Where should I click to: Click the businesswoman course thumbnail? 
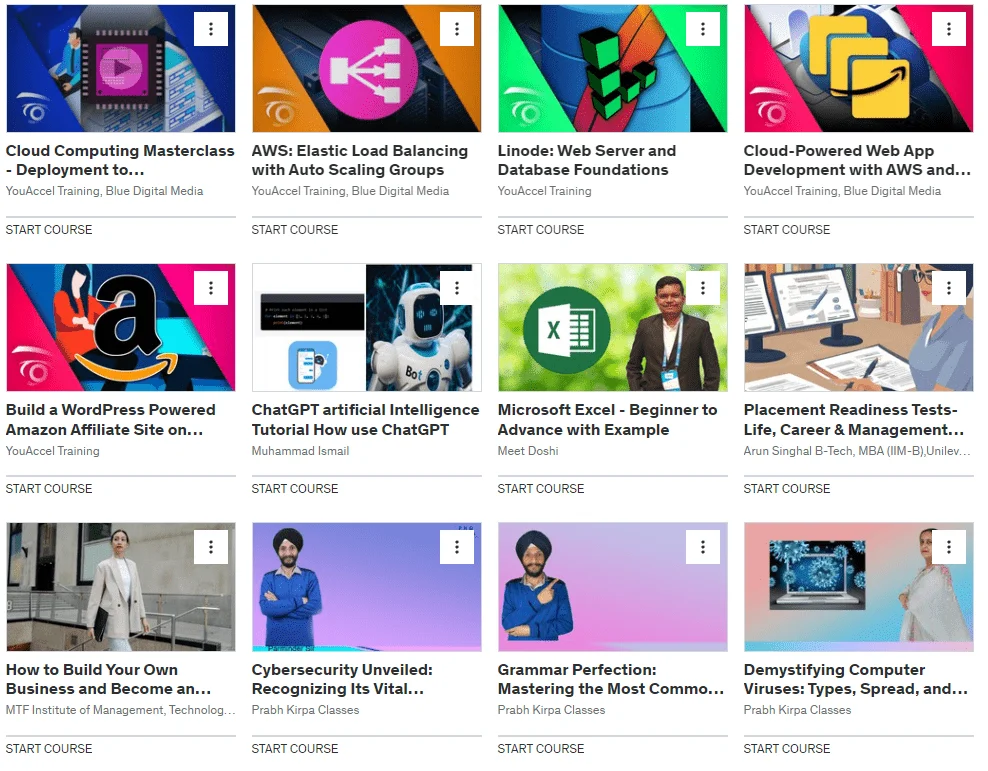[121, 587]
